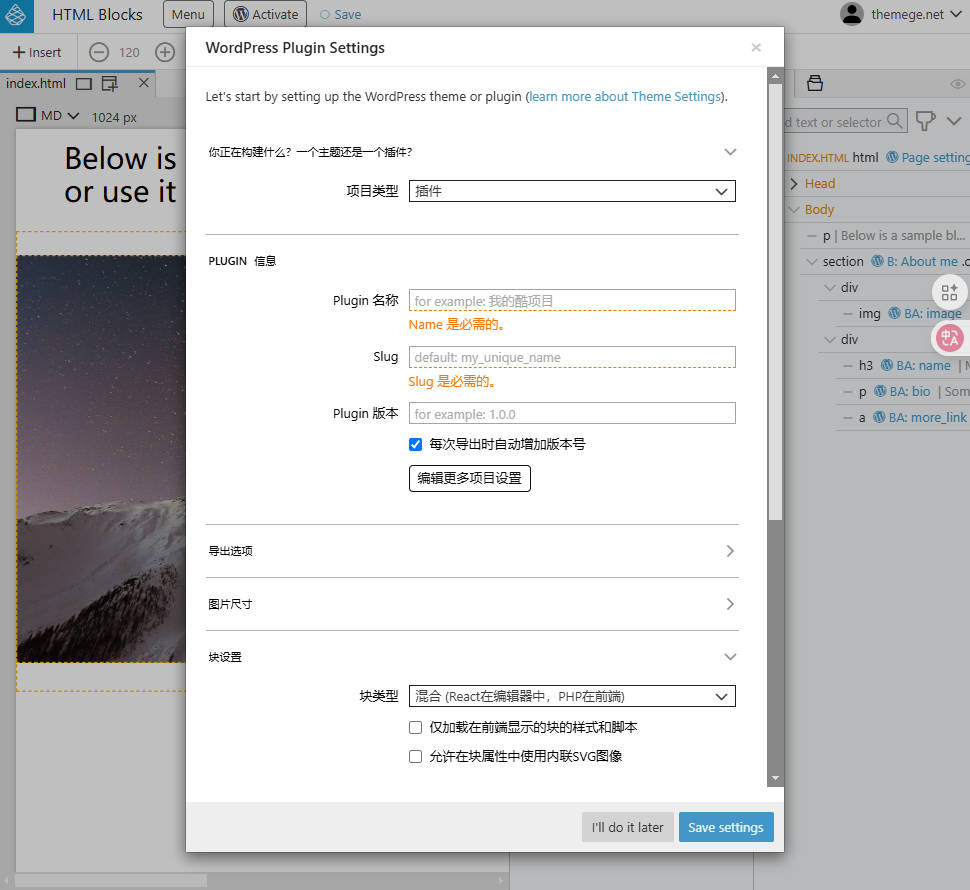This screenshot has height=890, width=970.
Task: Click the search magnifier icon in tree panel
Action: click(895, 121)
